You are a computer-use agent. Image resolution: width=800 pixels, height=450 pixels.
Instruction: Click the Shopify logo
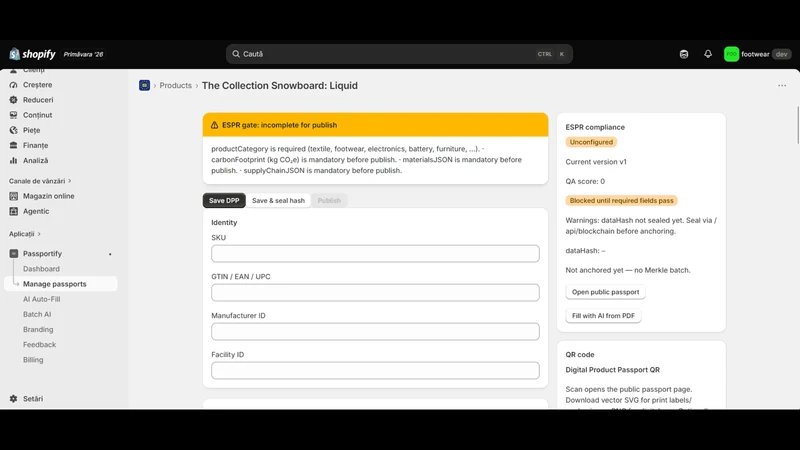(32, 54)
